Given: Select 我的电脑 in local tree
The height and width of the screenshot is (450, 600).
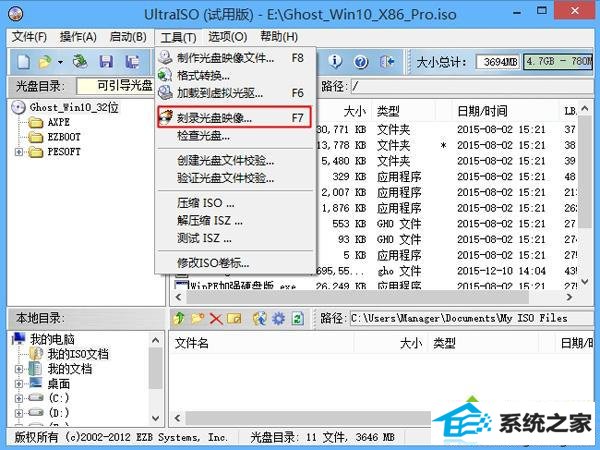Looking at the screenshot, I should pos(52,339).
